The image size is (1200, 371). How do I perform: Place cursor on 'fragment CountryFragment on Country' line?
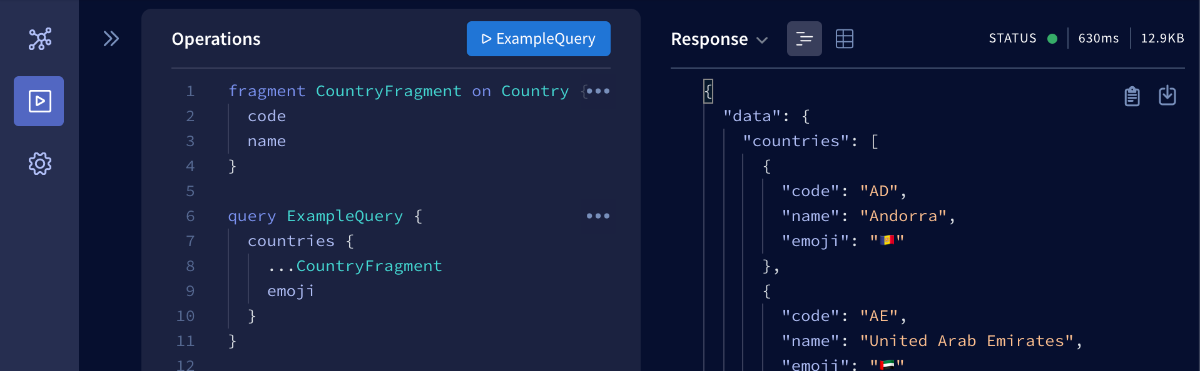398,91
